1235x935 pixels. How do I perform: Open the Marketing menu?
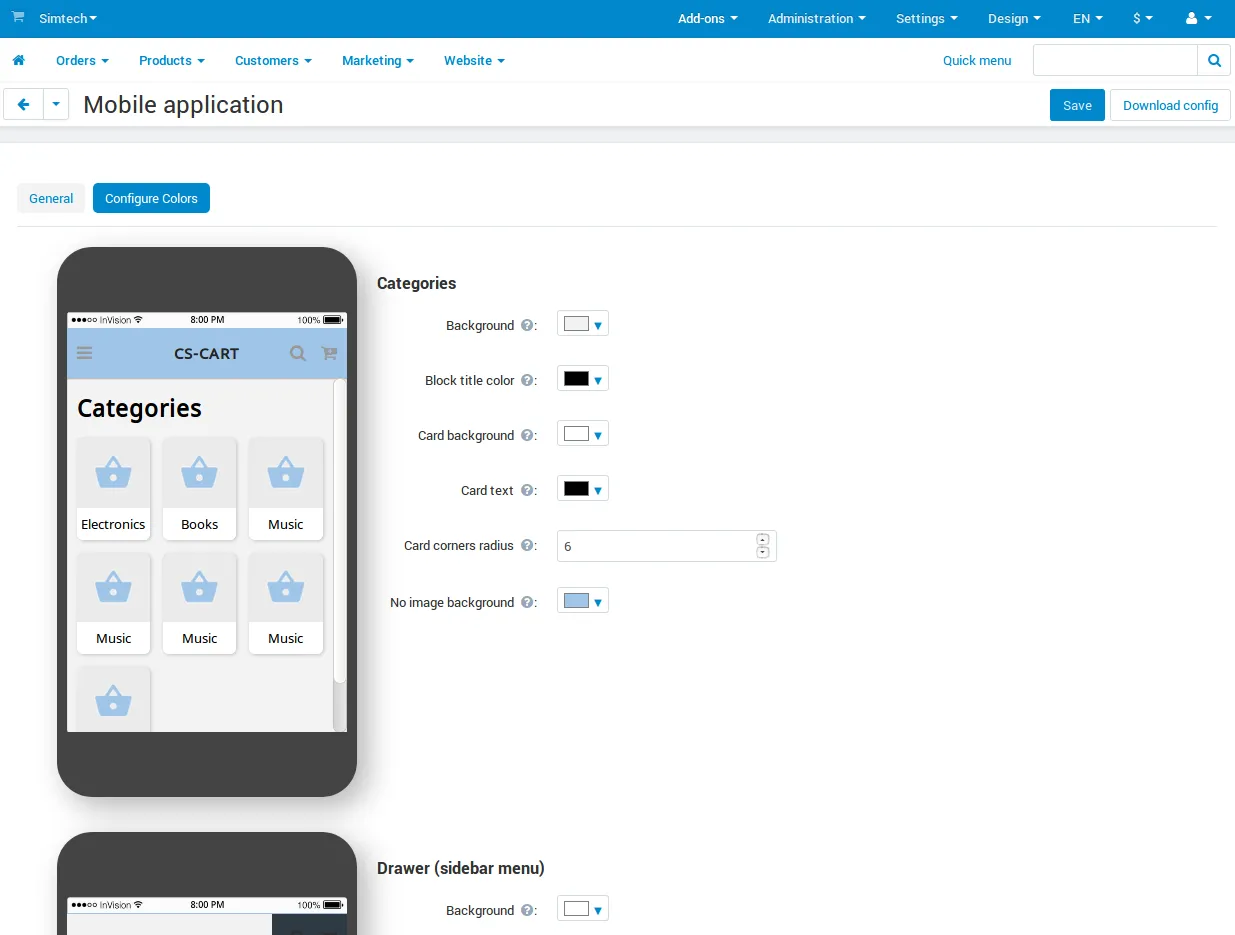pyautogui.click(x=378, y=61)
